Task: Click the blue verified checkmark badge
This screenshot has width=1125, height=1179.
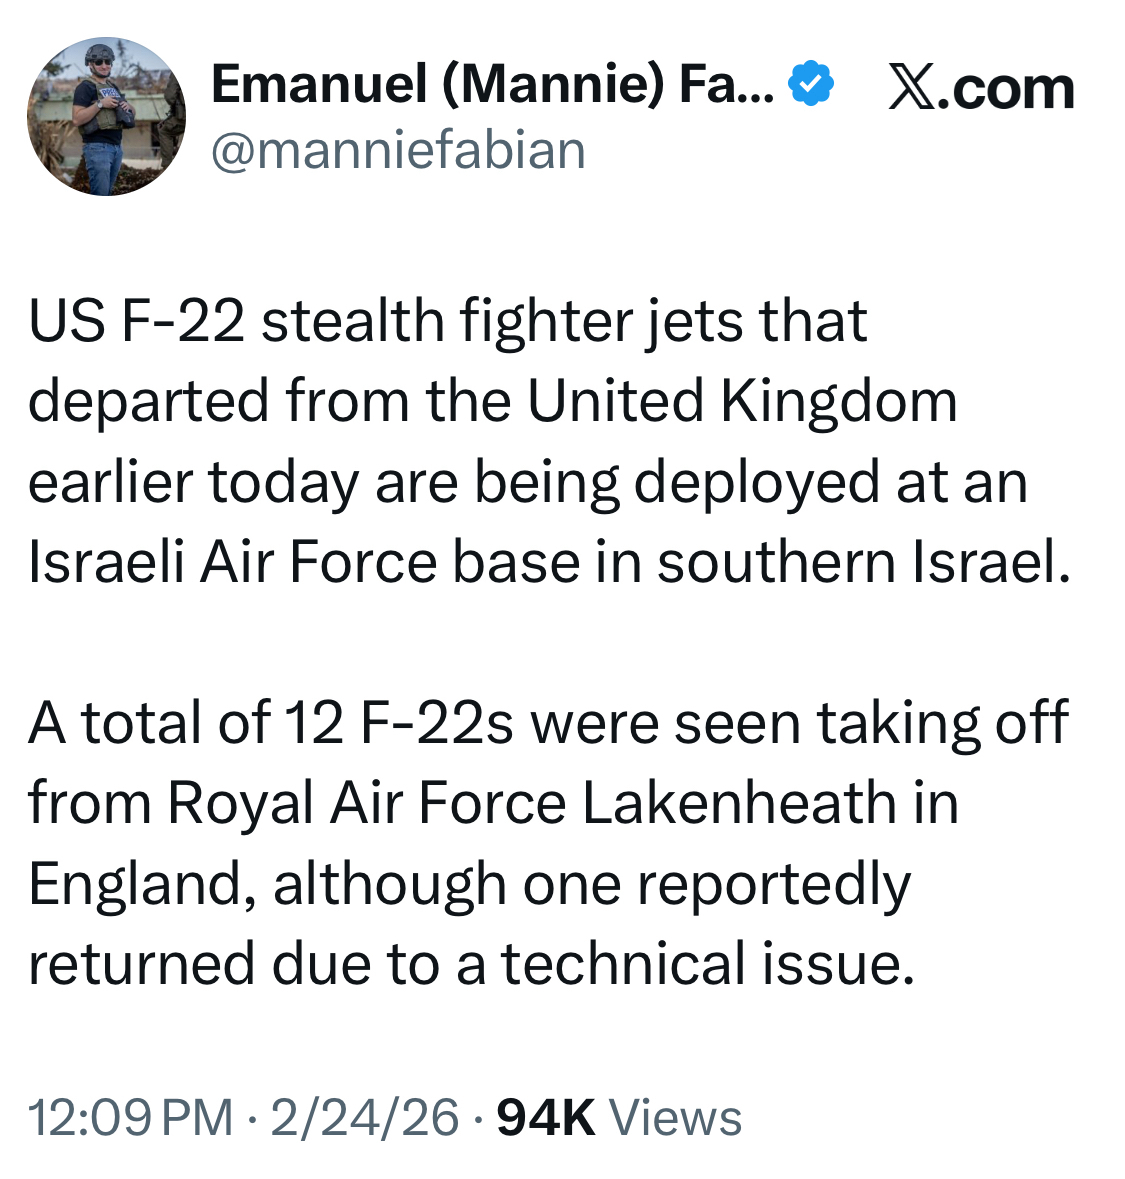Action: [x=811, y=83]
